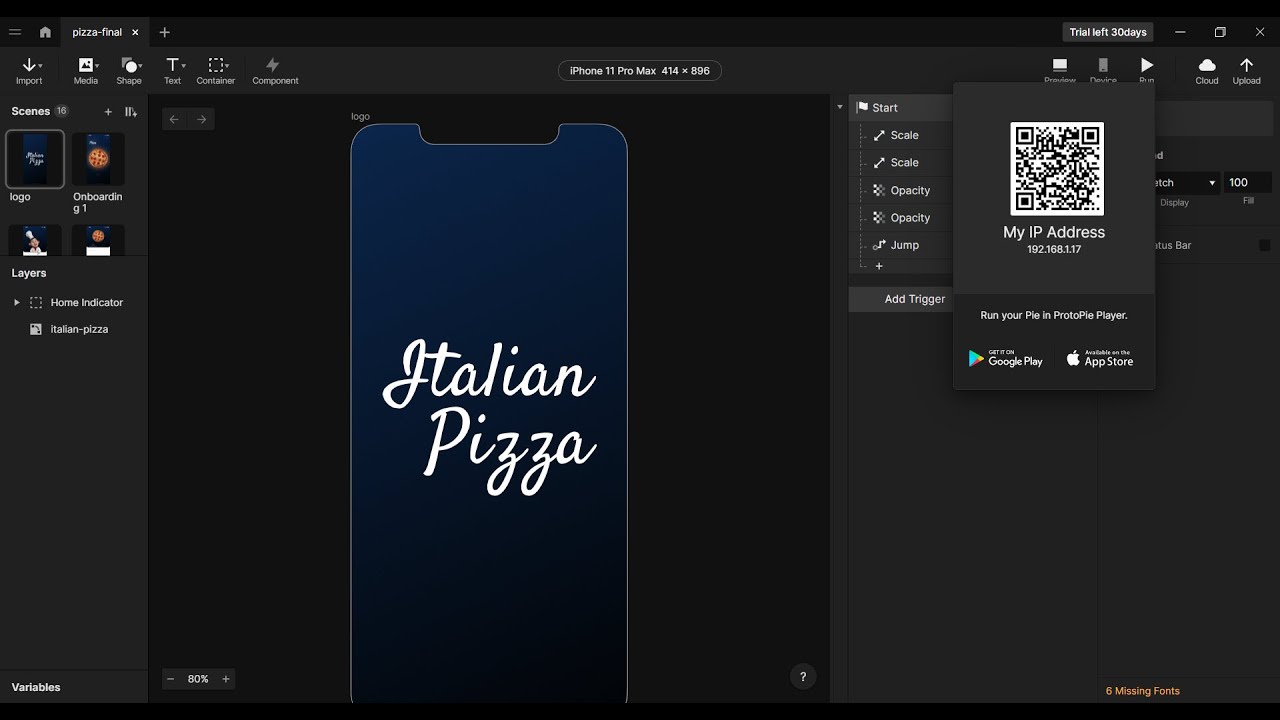Collapse the Start trigger
Screen dimensions: 1280x720
pyautogui.click(x=839, y=107)
